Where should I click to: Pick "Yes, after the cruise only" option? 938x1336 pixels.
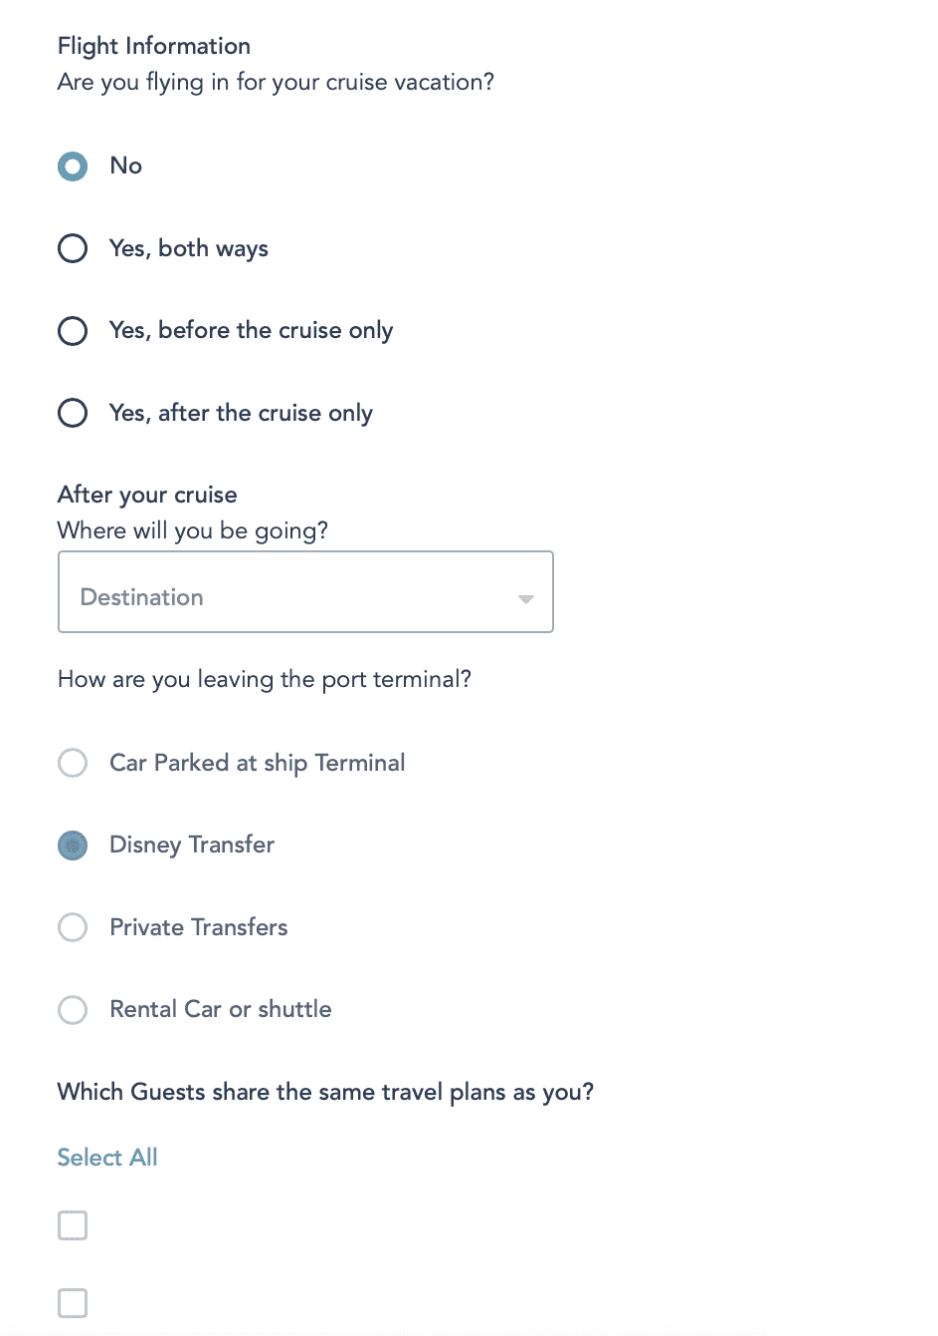pos(72,412)
